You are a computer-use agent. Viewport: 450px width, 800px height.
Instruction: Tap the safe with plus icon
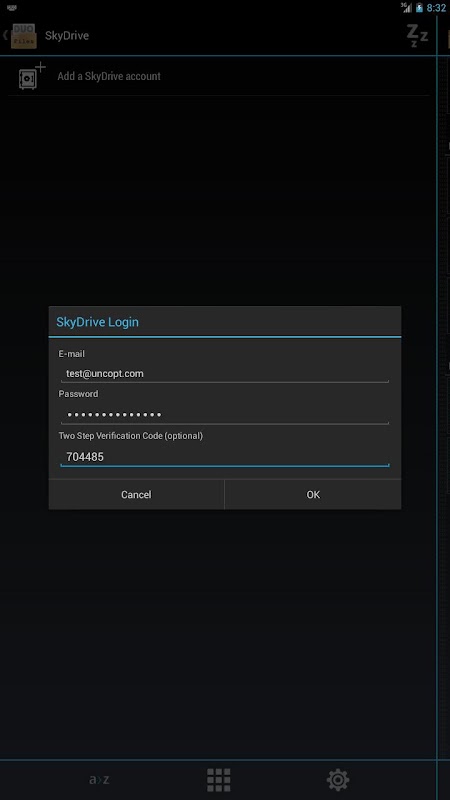click(32, 77)
